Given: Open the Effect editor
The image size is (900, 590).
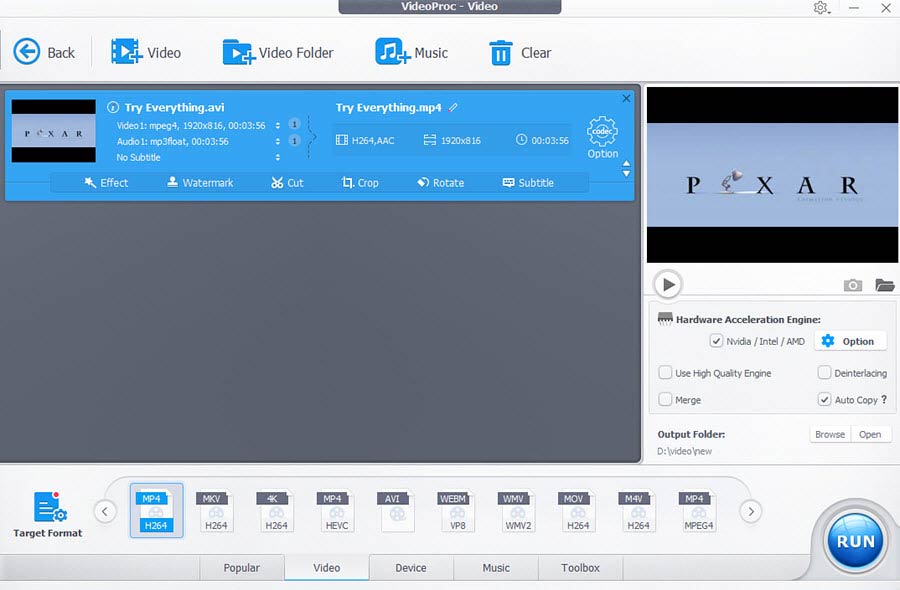Looking at the screenshot, I should (x=106, y=183).
